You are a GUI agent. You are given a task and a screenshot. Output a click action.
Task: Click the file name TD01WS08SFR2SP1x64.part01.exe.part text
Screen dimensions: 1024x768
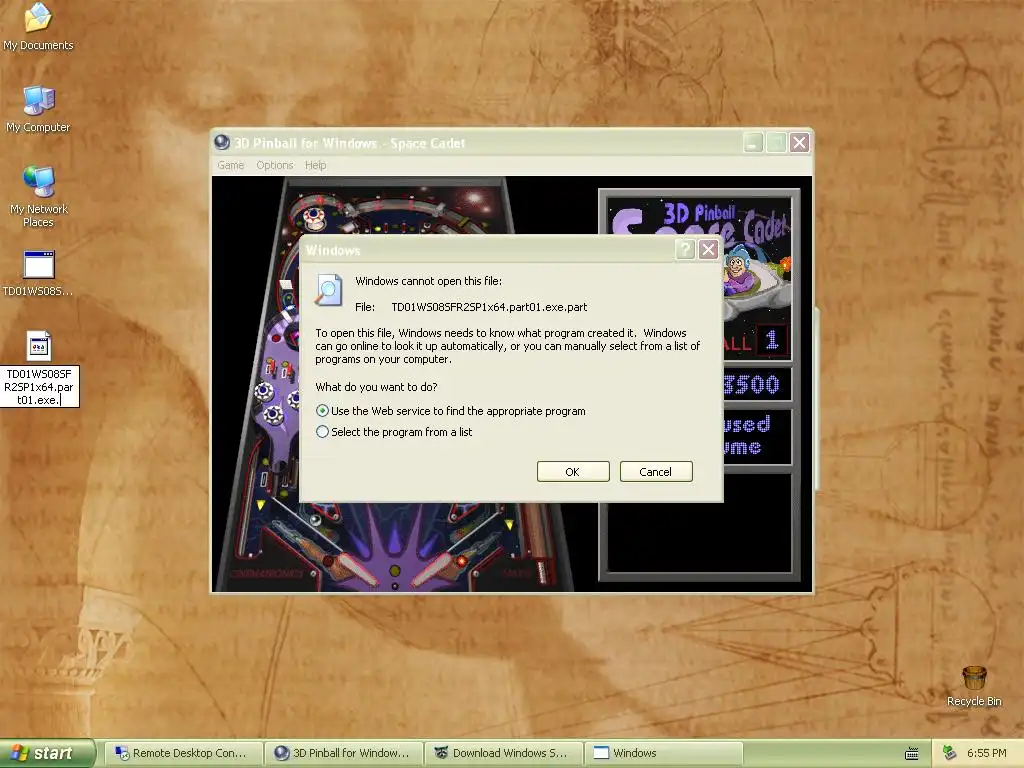pos(489,307)
